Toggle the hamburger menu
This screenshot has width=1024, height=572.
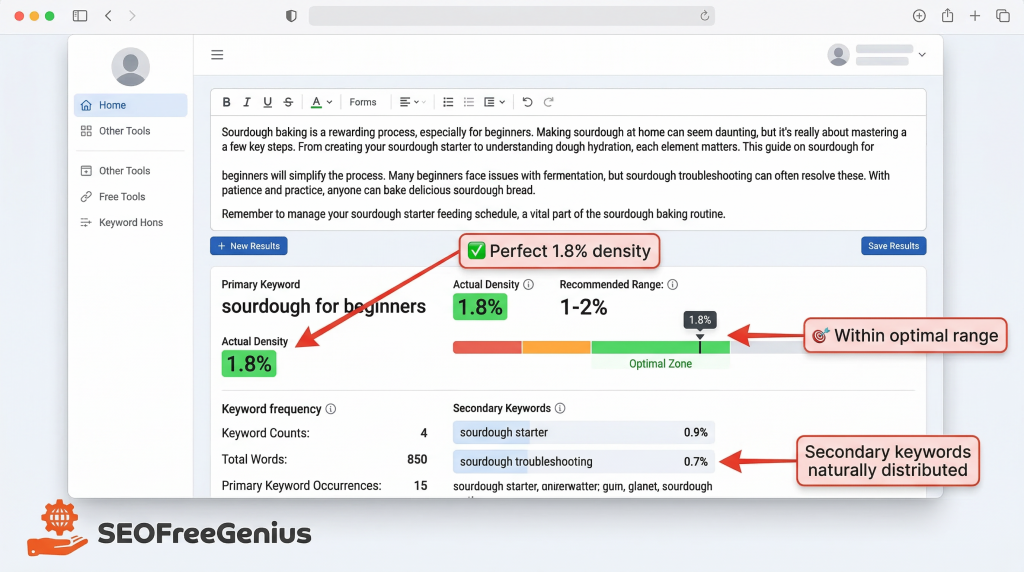point(217,55)
